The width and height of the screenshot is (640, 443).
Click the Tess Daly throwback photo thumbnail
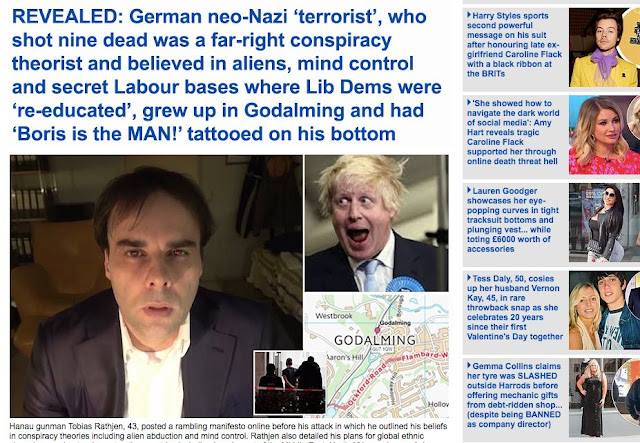[x=604, y=310]
